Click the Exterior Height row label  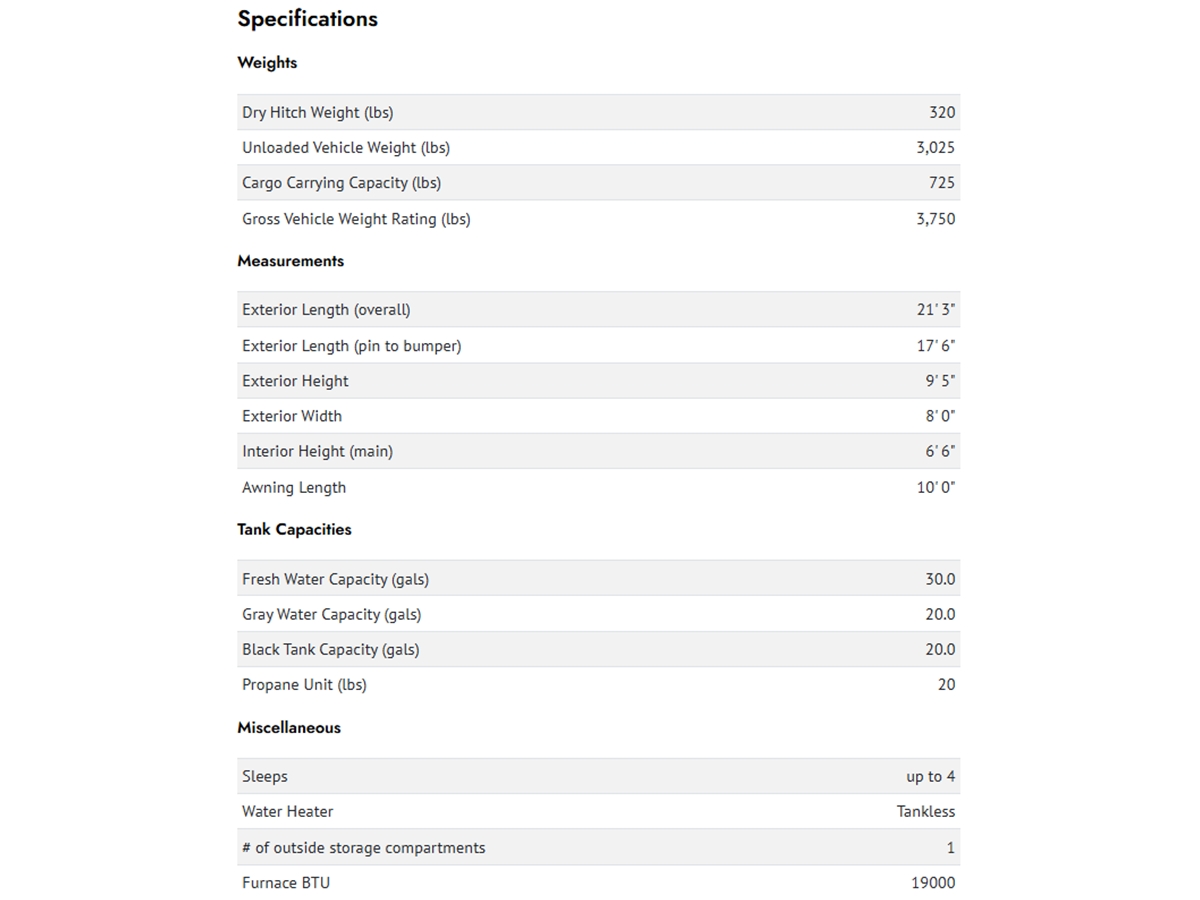295,381
